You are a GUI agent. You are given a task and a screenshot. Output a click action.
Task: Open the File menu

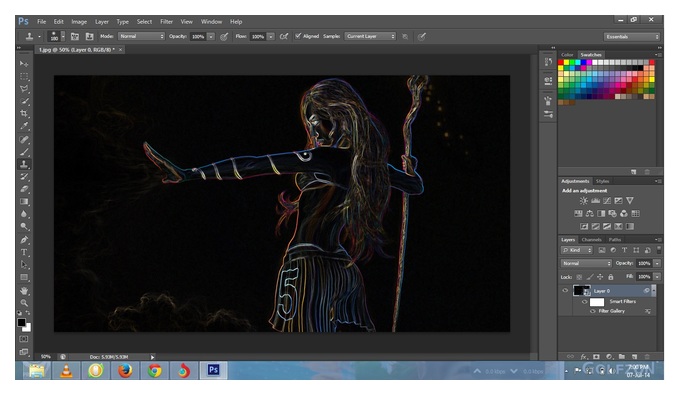coord(42,21)
